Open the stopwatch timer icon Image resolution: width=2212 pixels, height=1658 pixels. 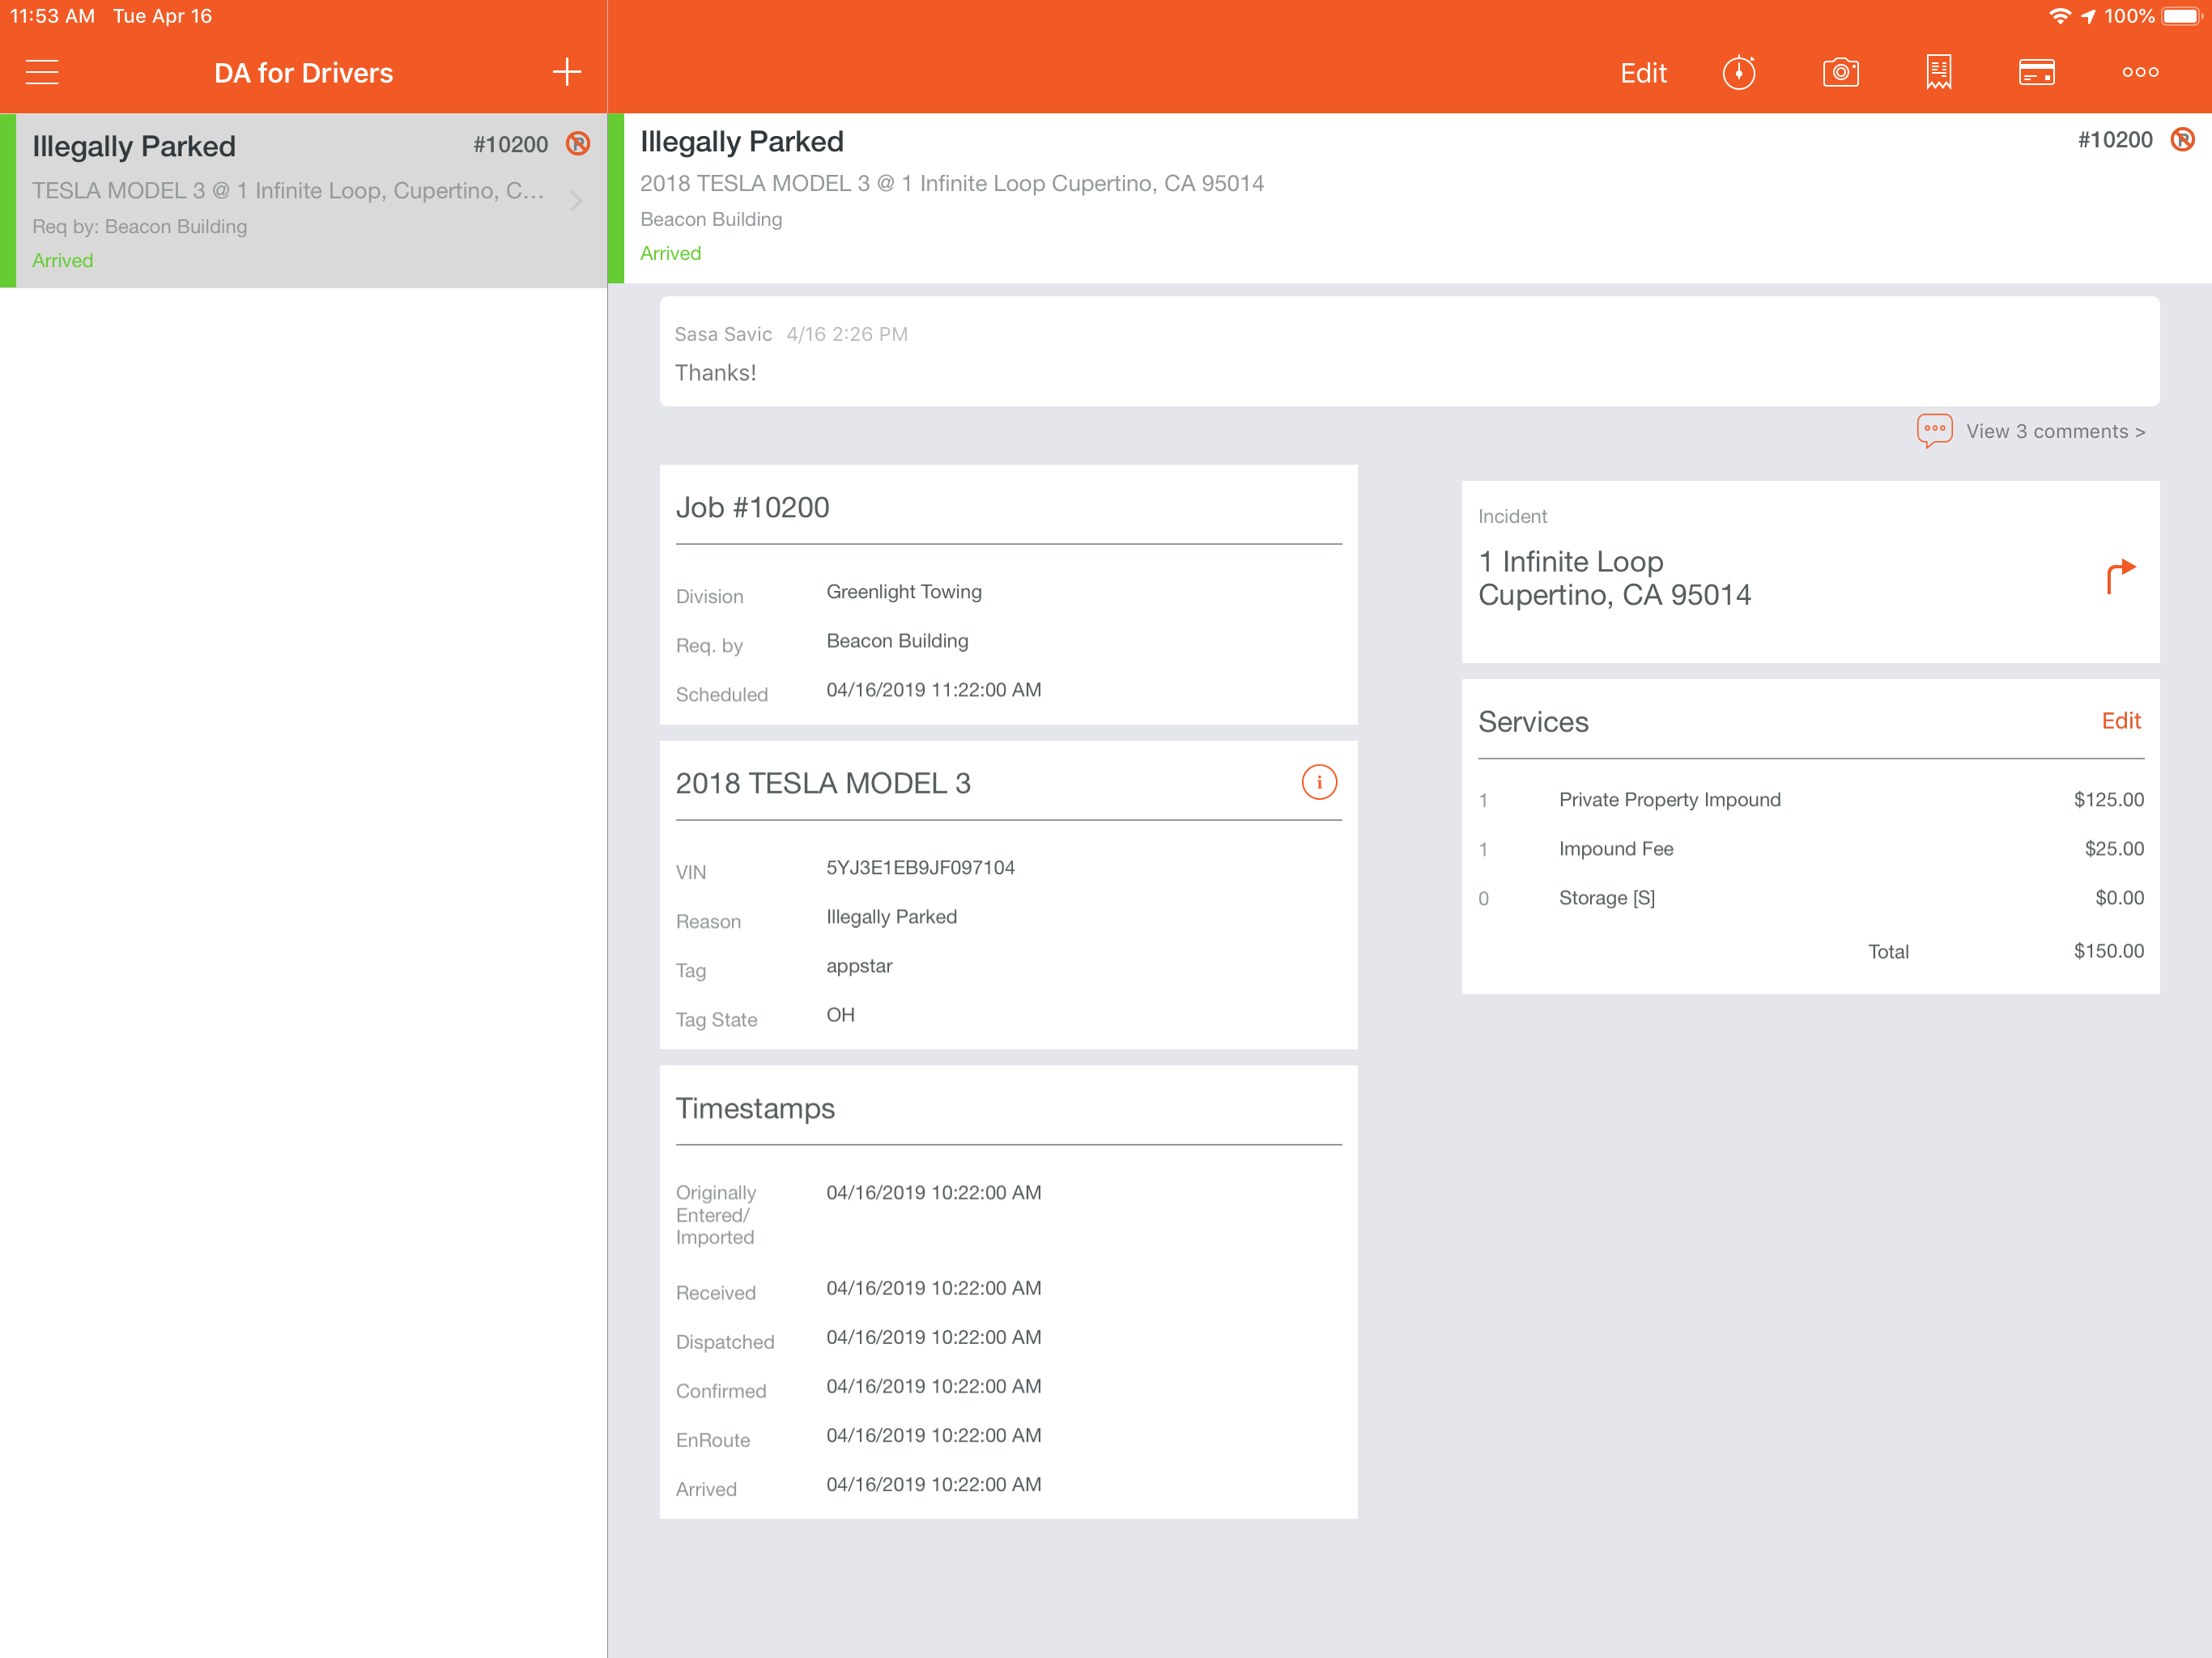(1738, 72)
